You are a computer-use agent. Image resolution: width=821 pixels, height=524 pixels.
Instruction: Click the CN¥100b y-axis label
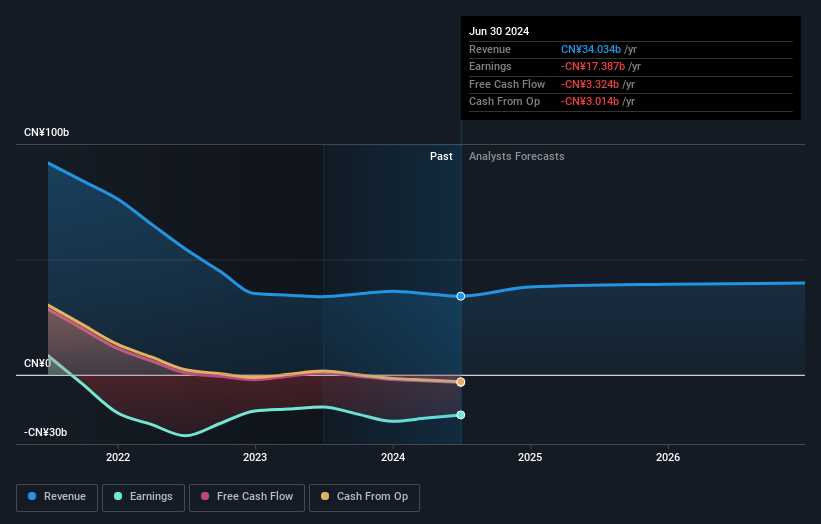(x=47, y=132)
